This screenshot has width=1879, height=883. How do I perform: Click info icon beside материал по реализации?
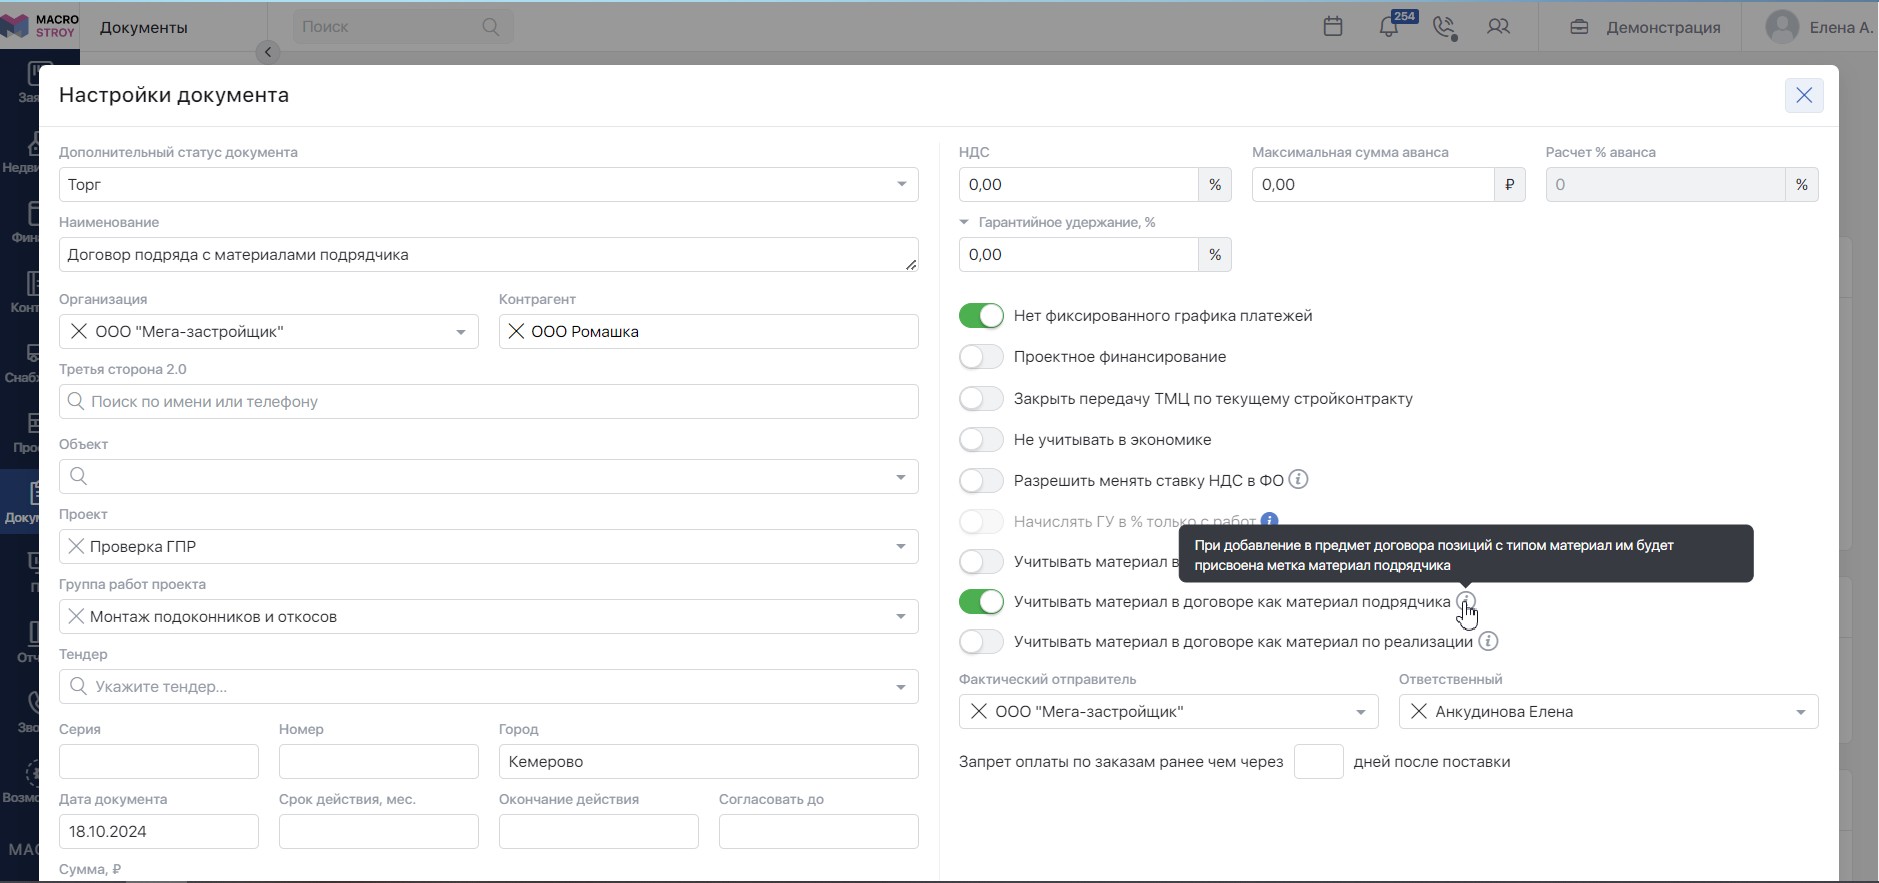click(1488, 641)
